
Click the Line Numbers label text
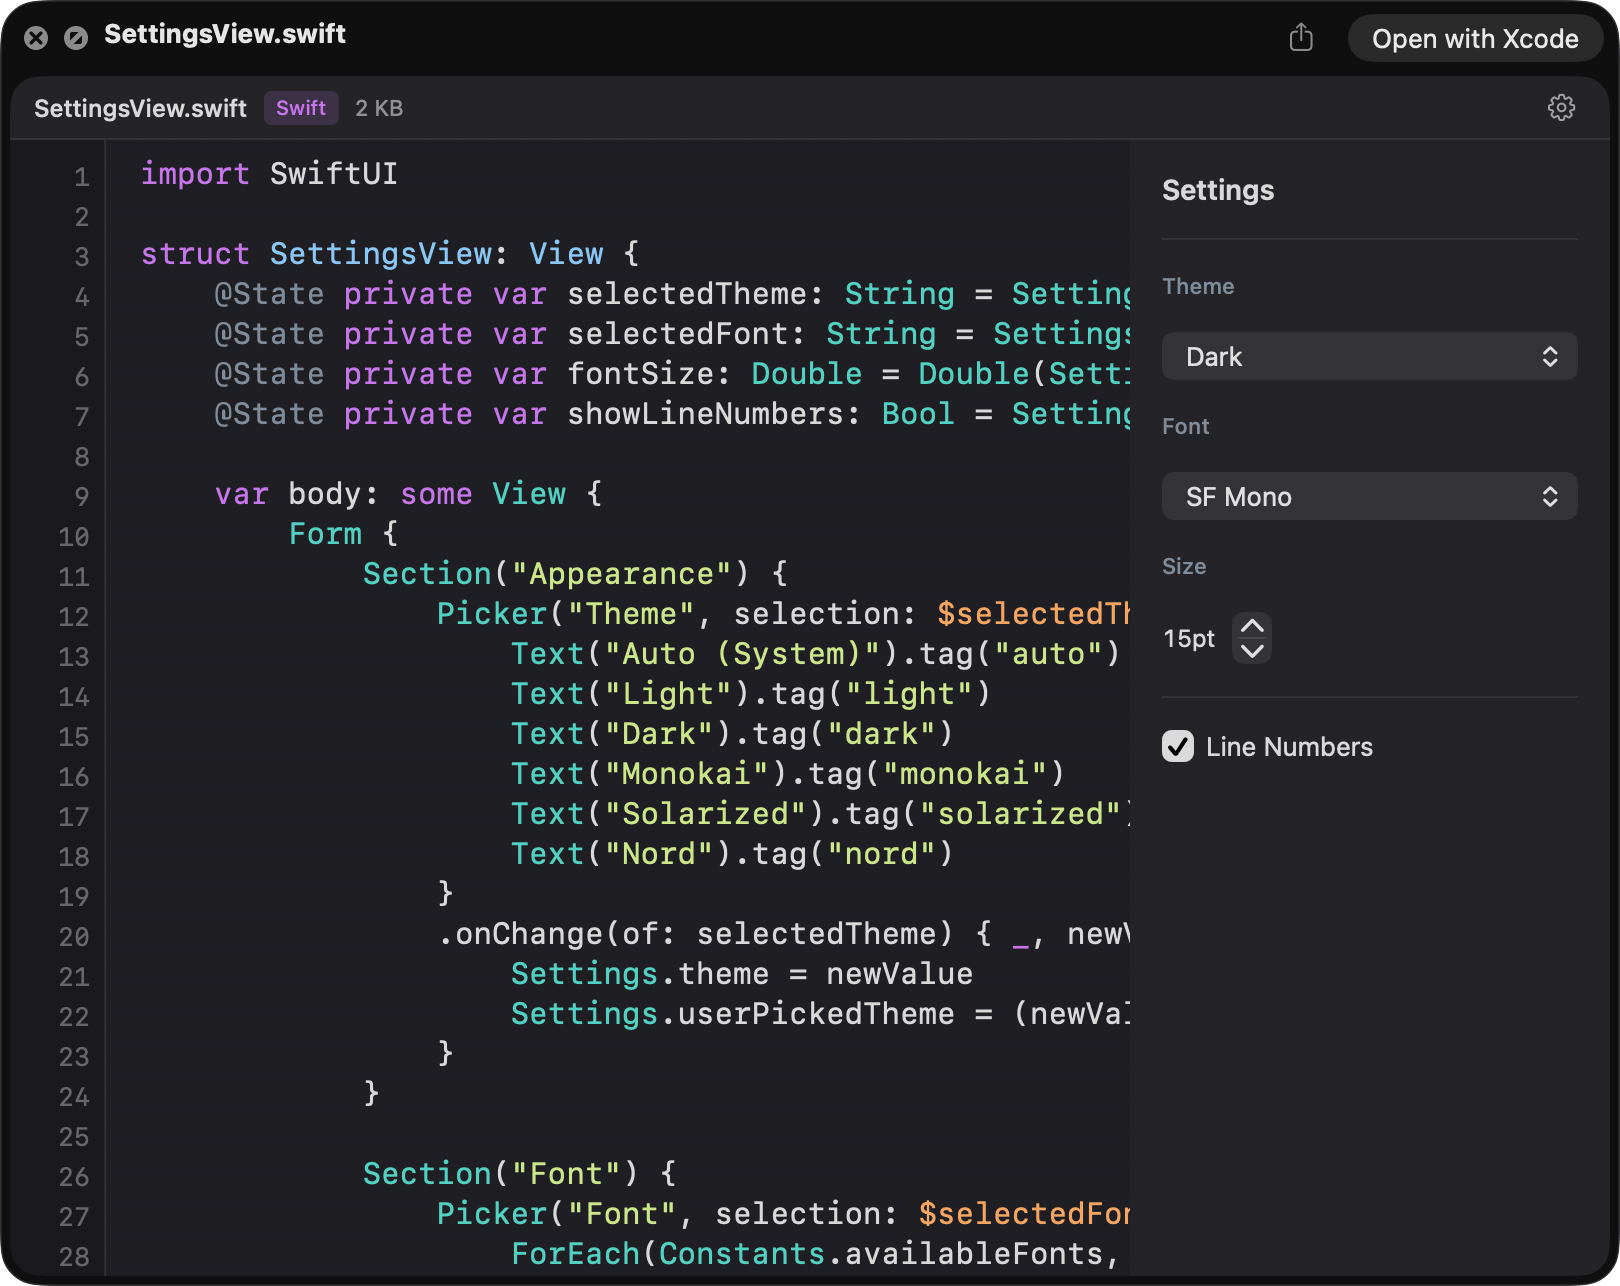1289,747
